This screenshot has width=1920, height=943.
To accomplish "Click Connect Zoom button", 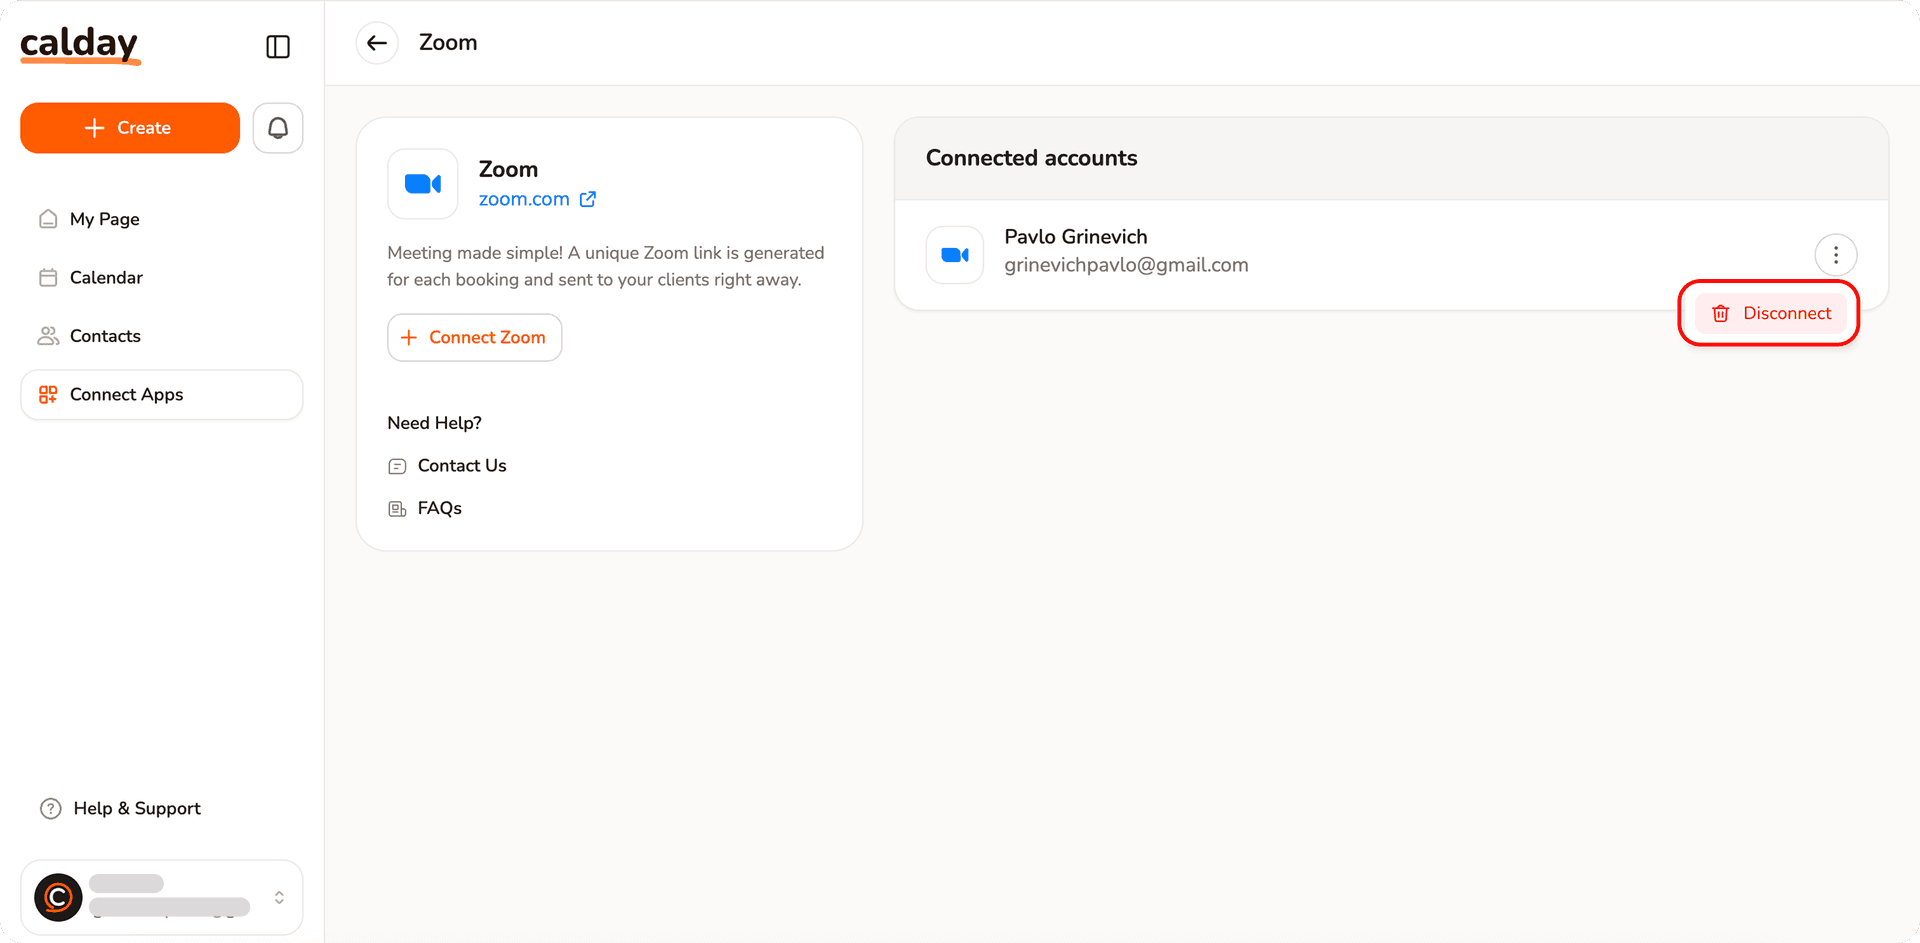I will 475,338.
